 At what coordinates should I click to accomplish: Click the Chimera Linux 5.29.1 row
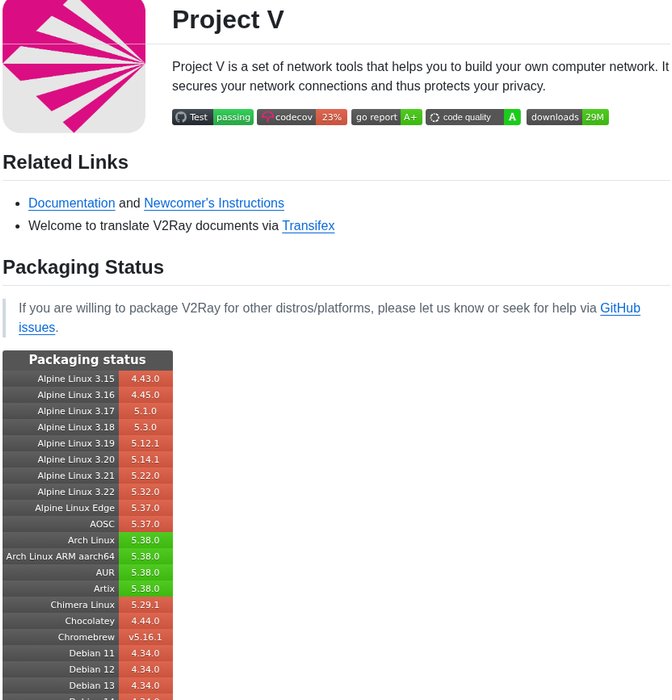[x=87, y=605]
